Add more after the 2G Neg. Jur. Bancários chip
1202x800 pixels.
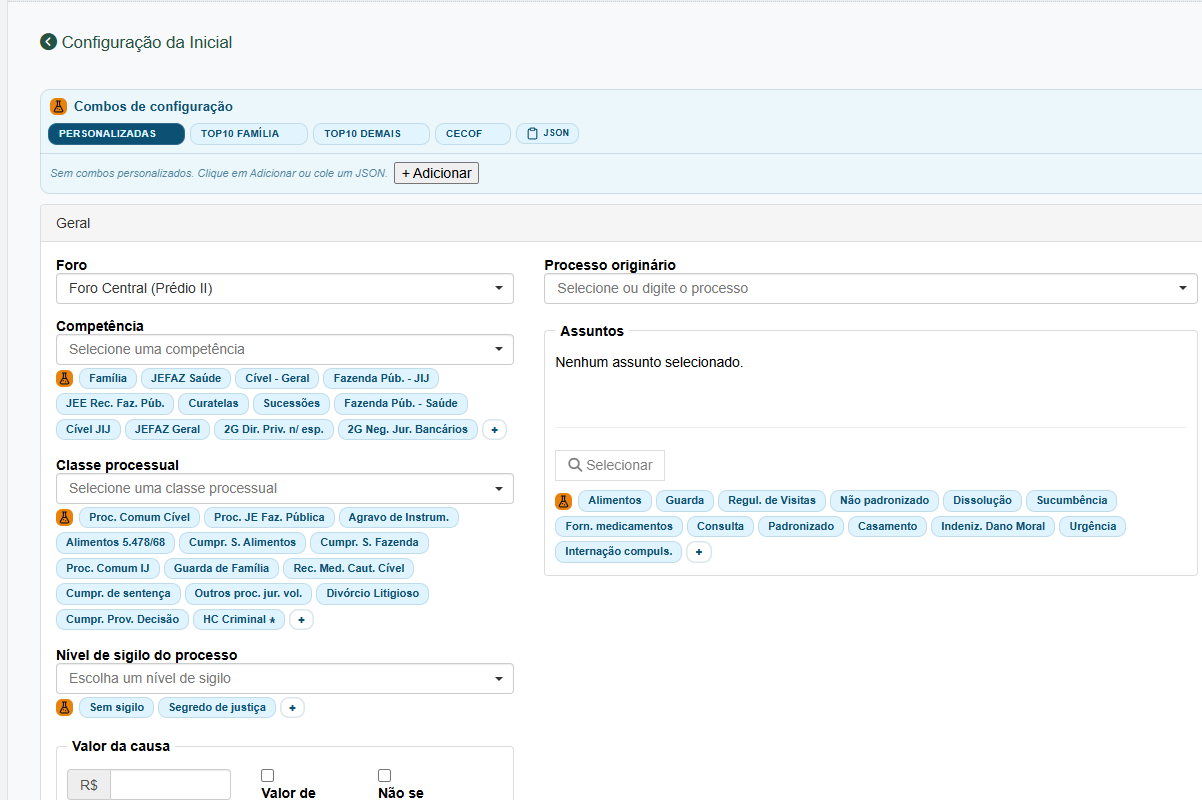[495, 429]
